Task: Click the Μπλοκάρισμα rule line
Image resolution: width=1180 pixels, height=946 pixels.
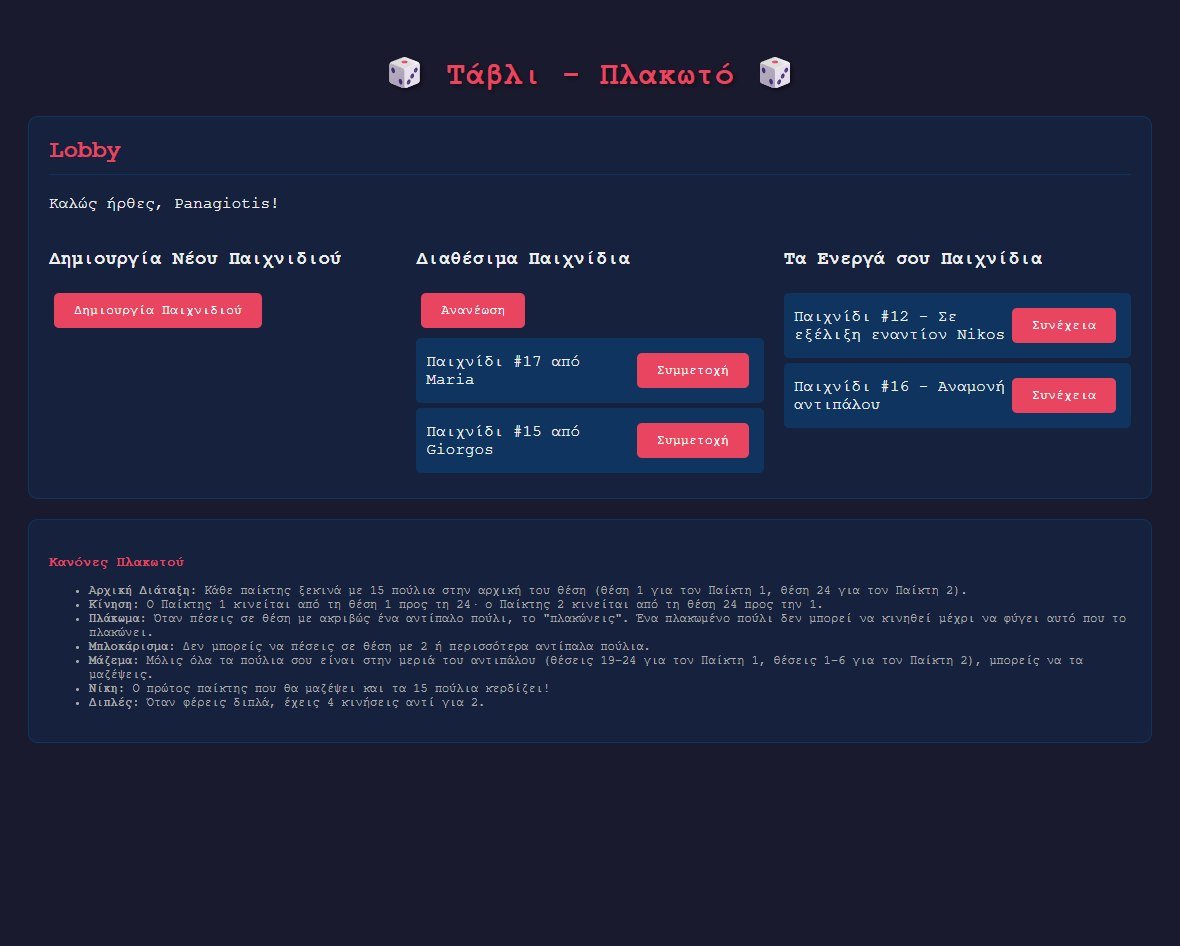Action: tap(369, 646)
